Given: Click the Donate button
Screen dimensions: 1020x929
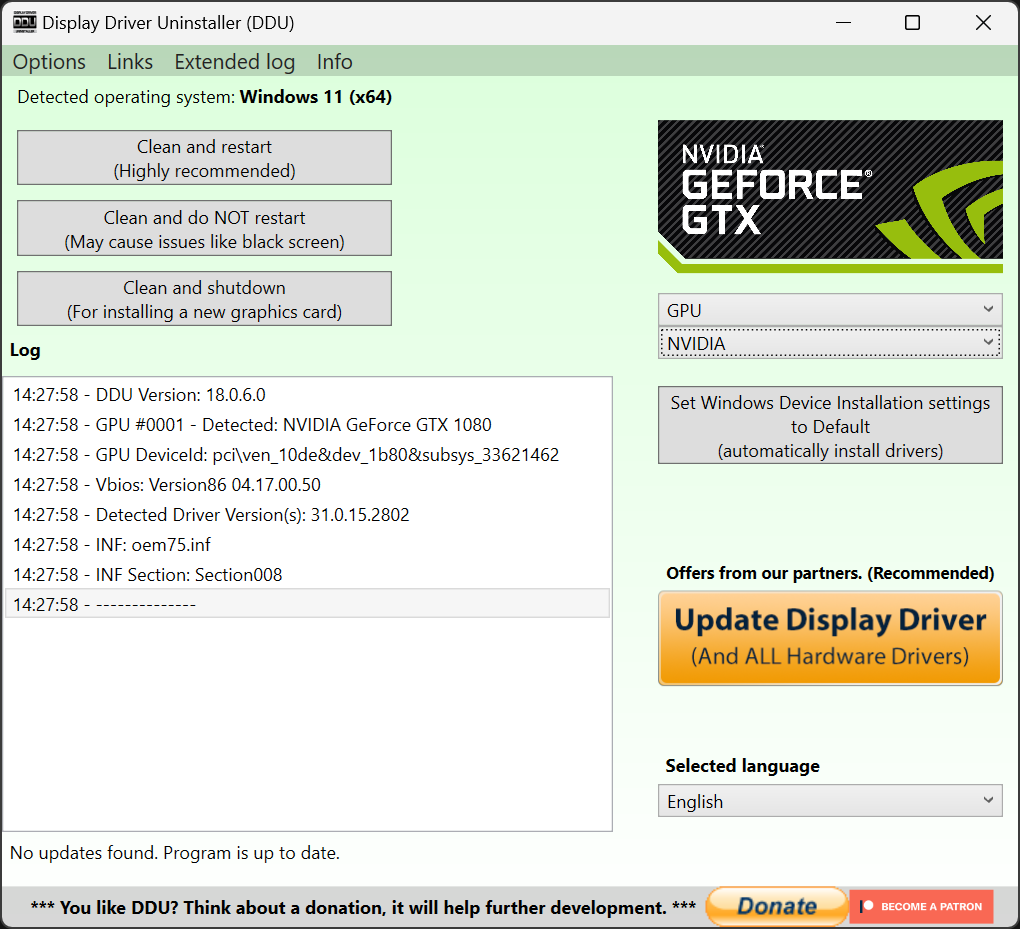Looking at the screenshot, I should point(777,906).
